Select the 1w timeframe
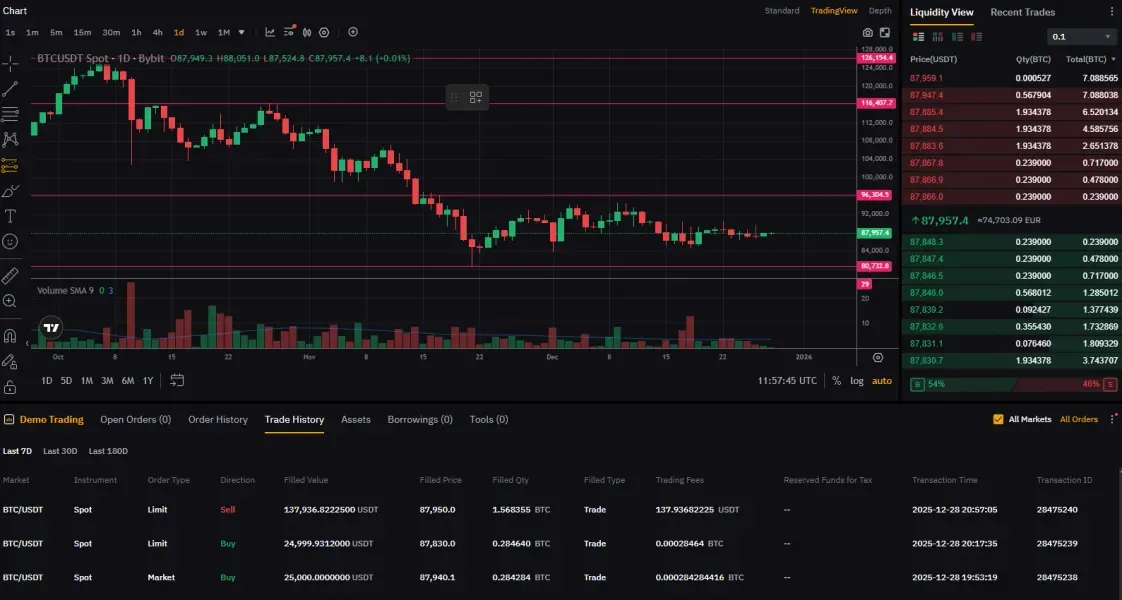Viewport: 1122px width, 600px height. click(201, 32)
